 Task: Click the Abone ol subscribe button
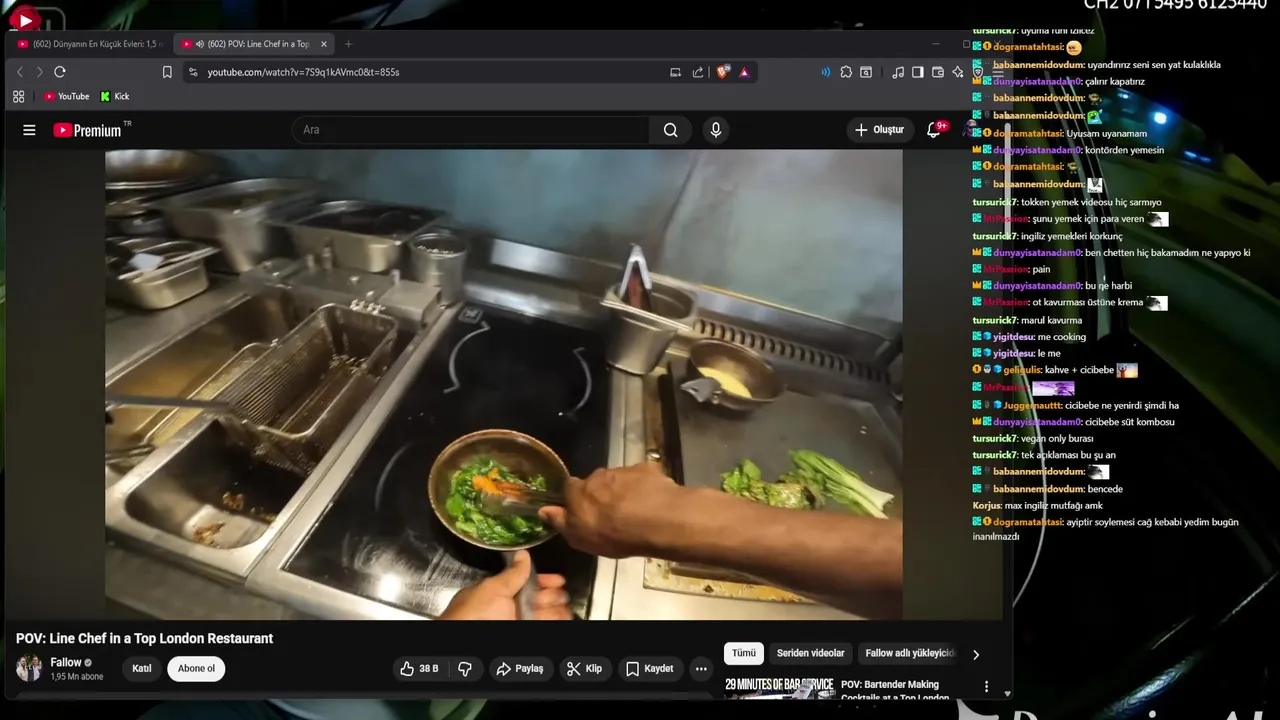coord(196,669)
